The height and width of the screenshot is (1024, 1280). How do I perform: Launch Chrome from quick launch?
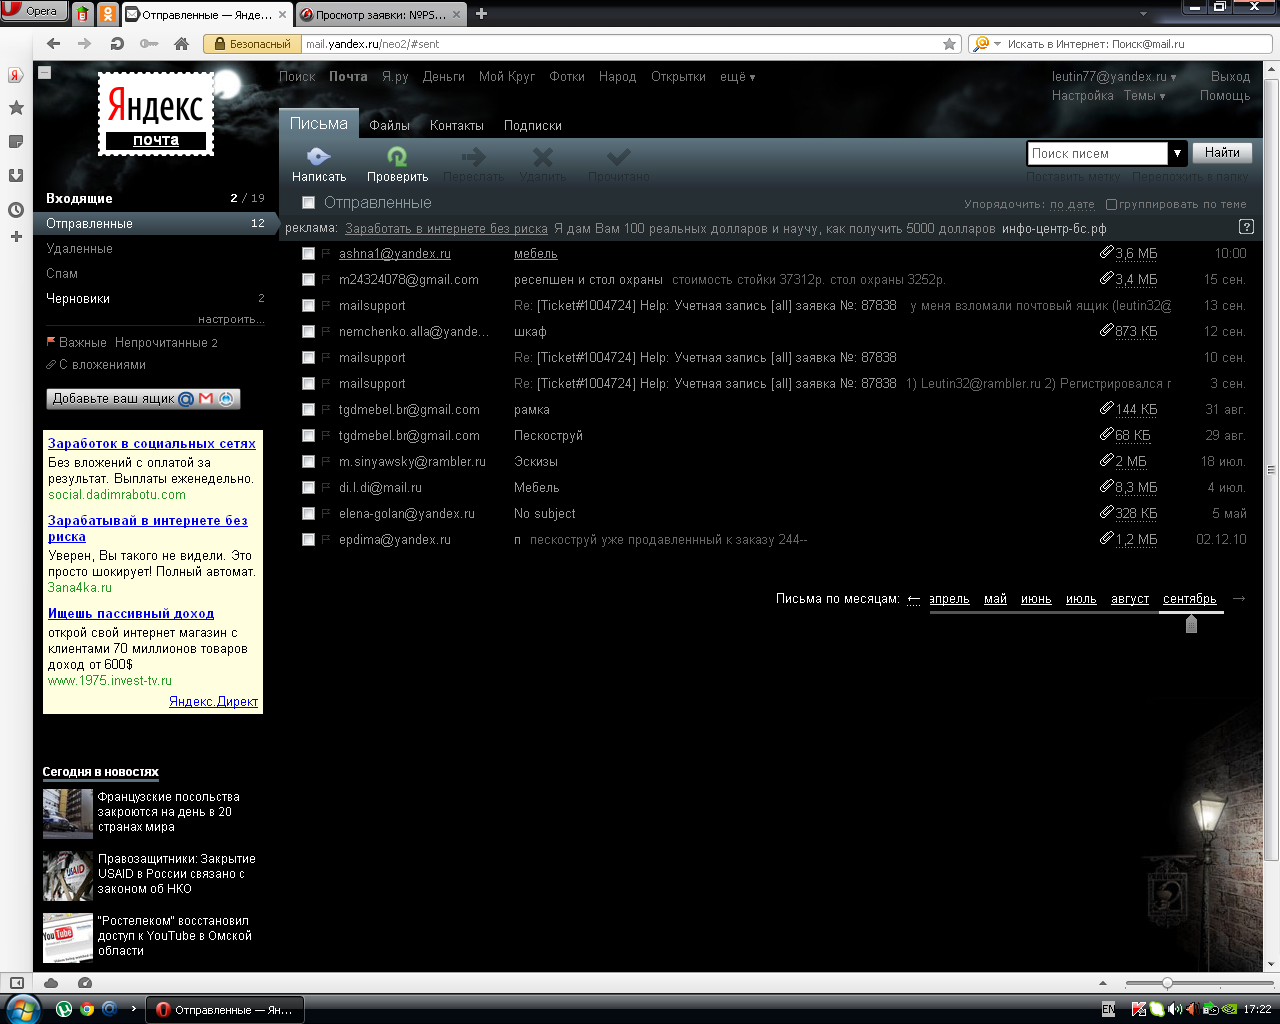pos(87,1009)
